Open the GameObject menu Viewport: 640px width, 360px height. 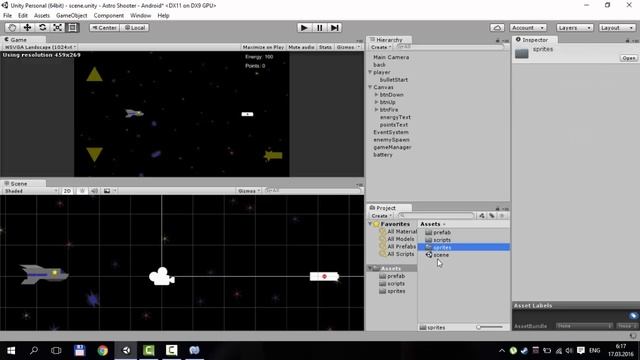coord(72,16)
